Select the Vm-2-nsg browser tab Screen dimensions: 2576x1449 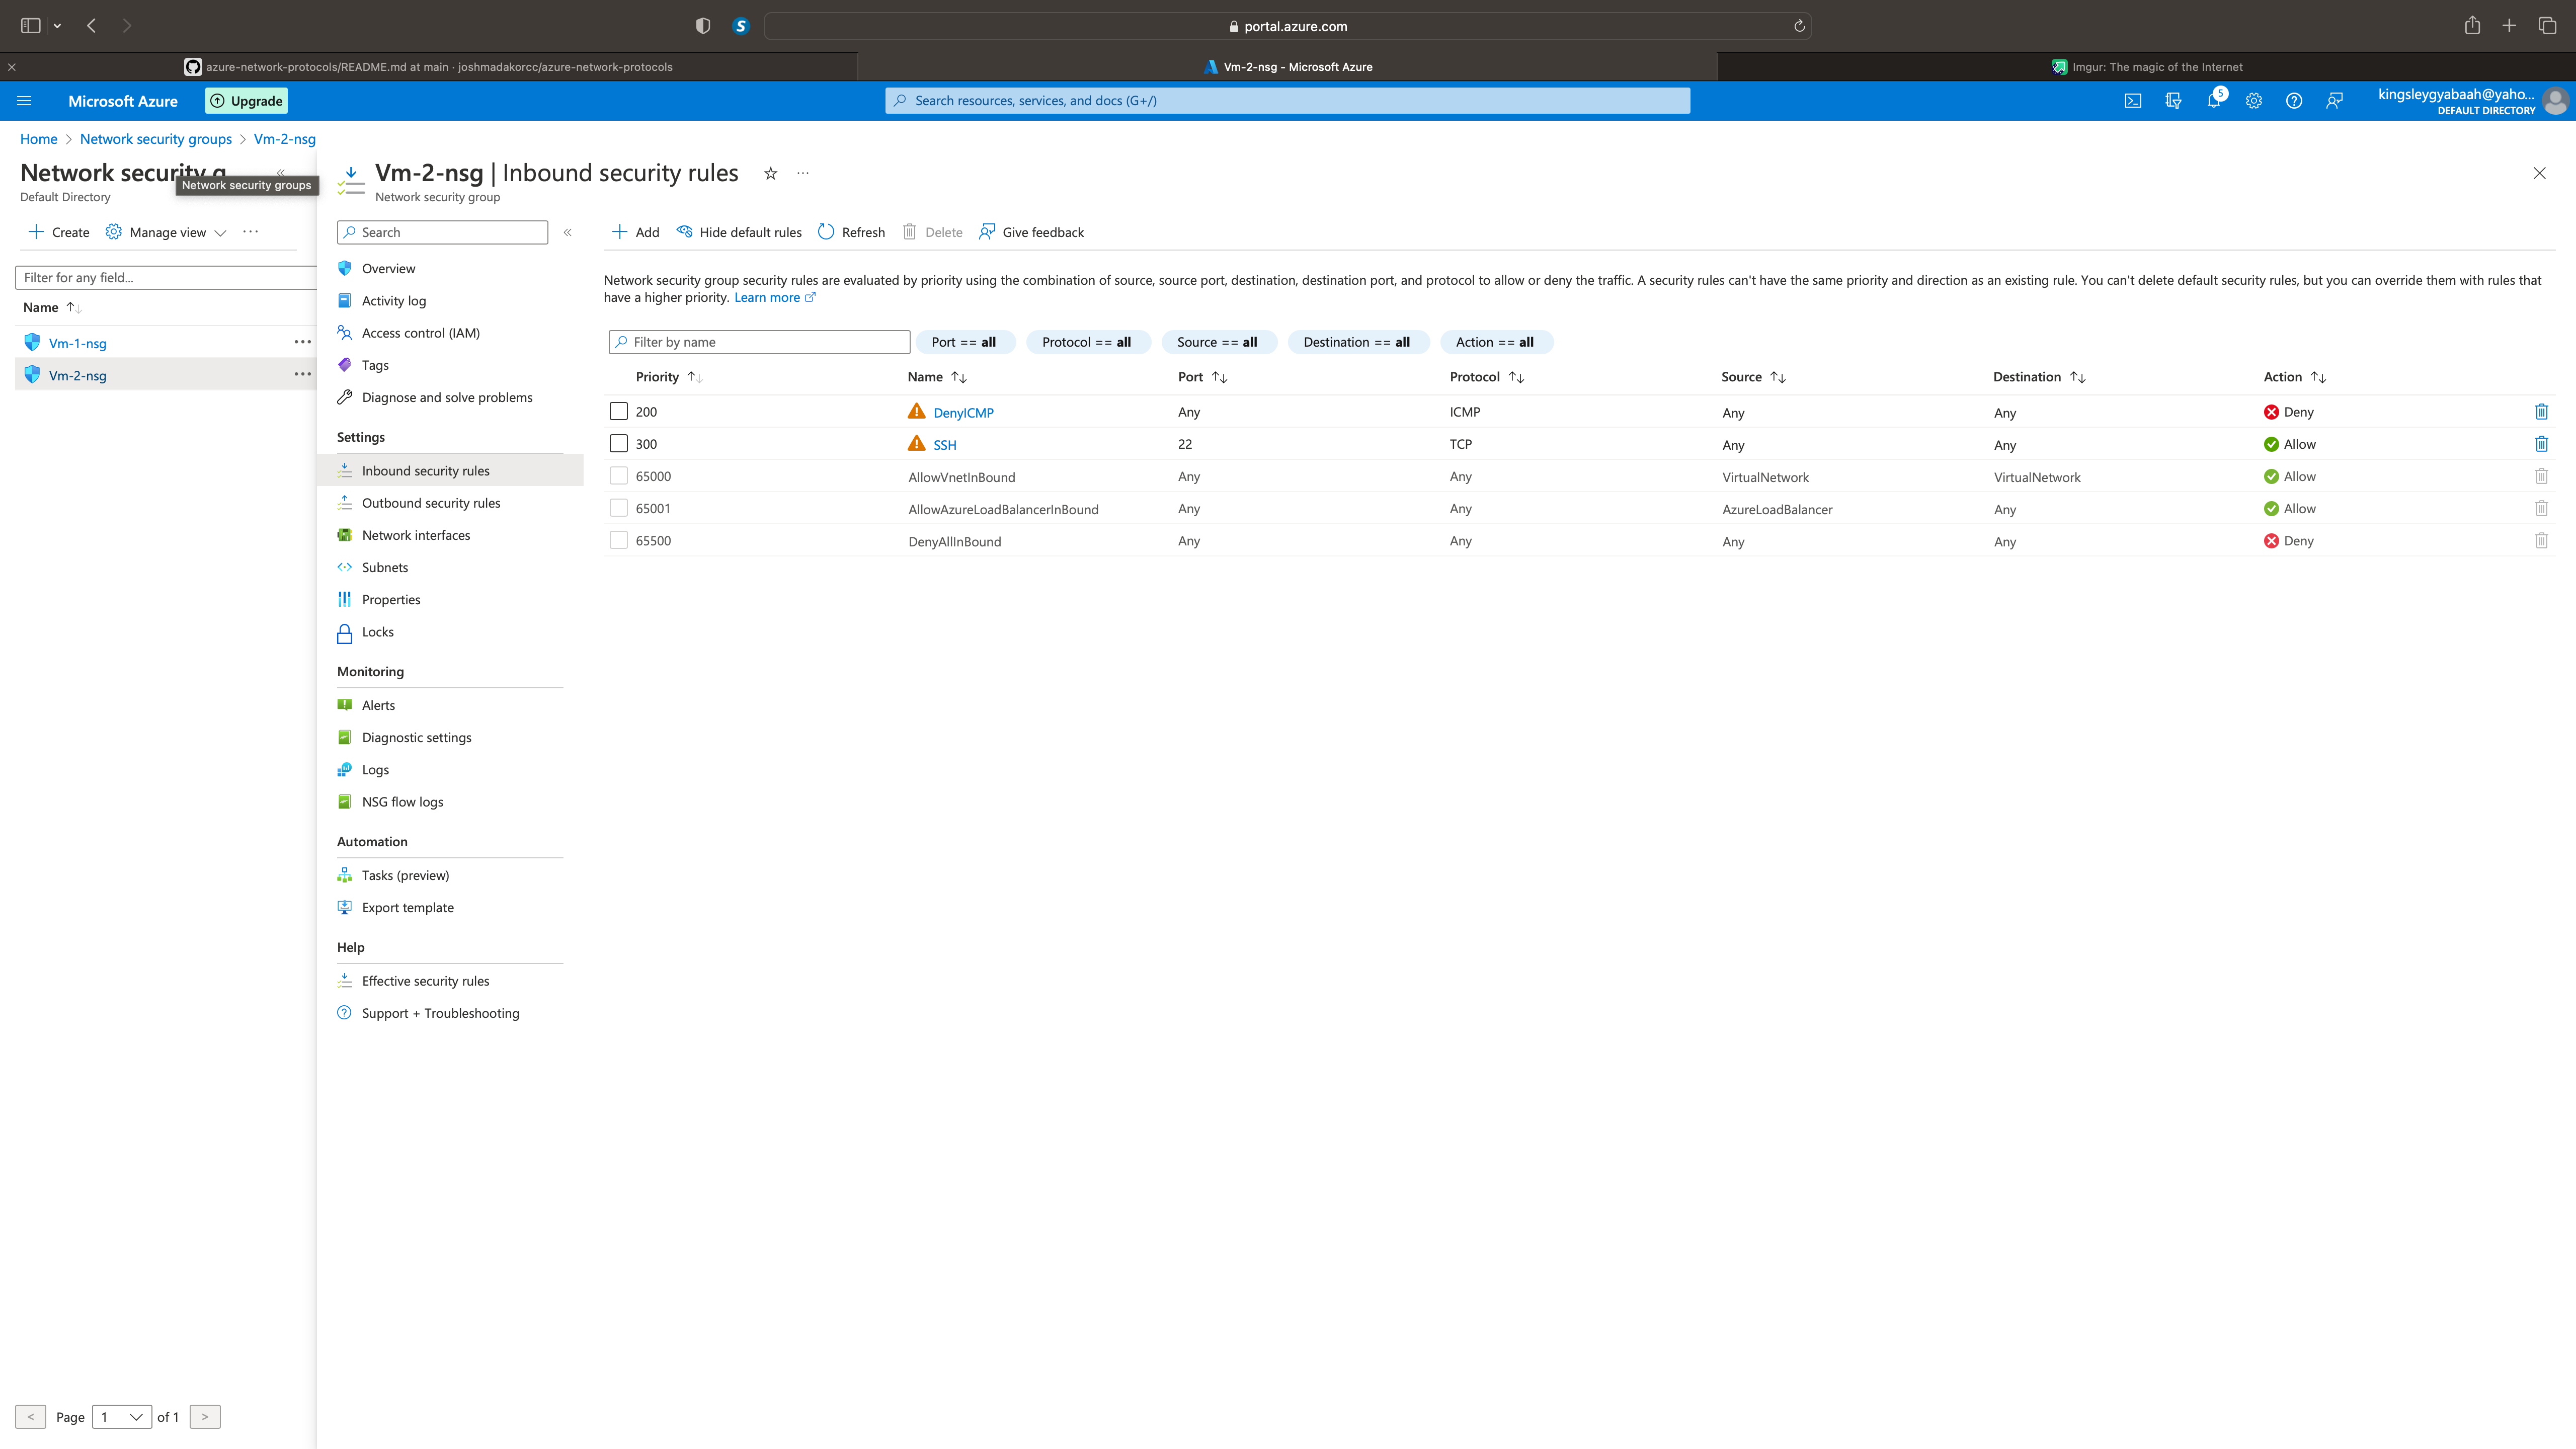[1288, 66]
